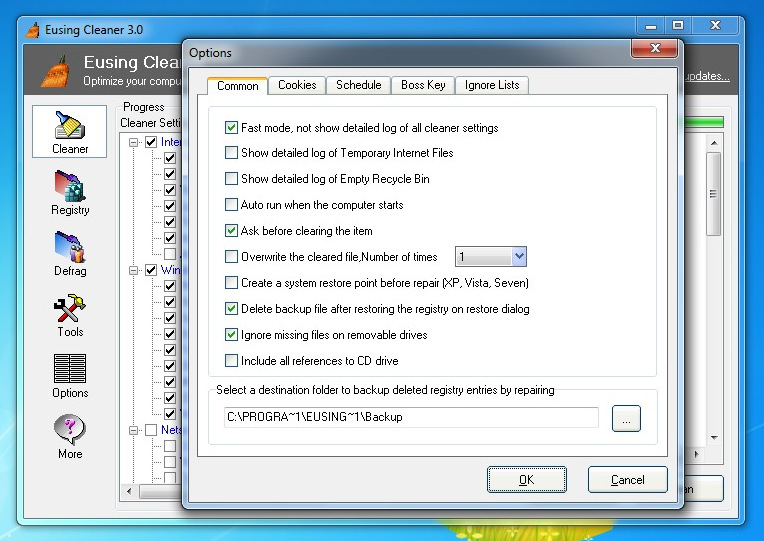Screen dimensions: 764x541
Task: Enable detailed log of Empty Recycle Bin
Action: pyautogui.click(x=231, y=178)
